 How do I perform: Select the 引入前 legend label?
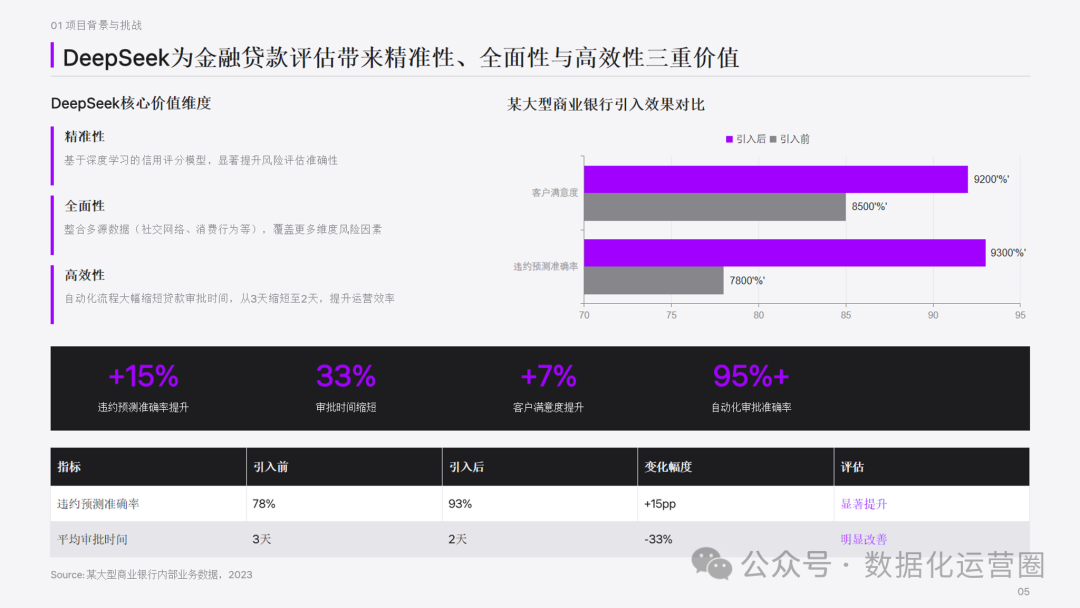(x=795, y=139)
